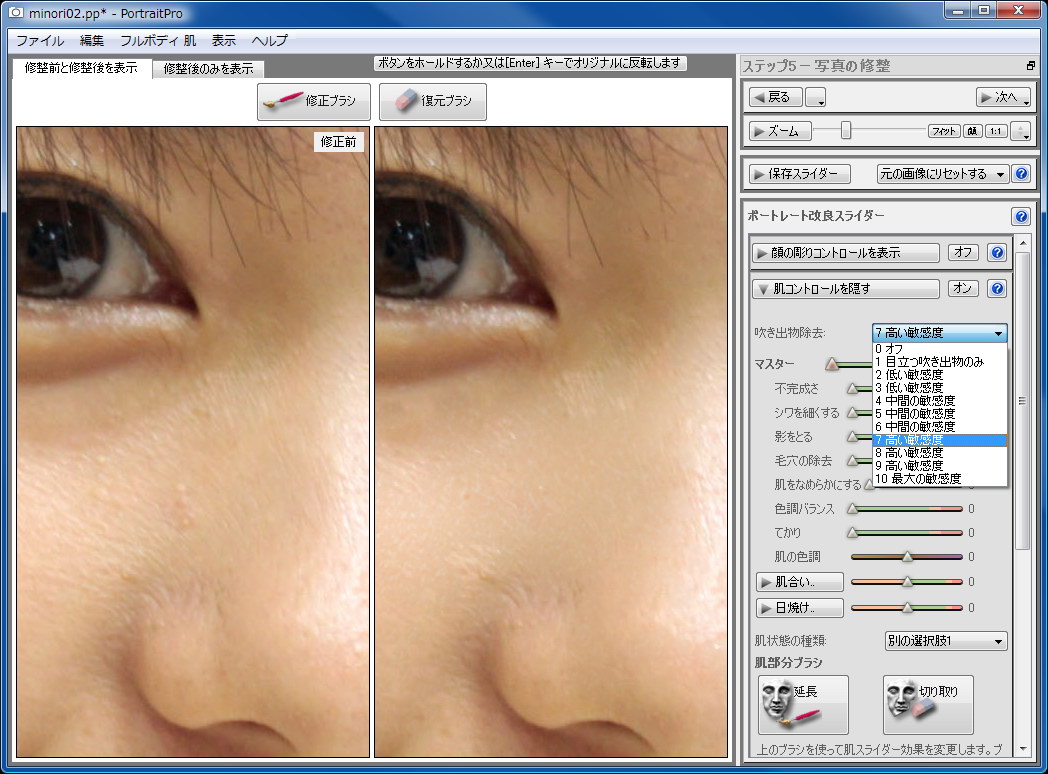Choose 10 最大の敏感度 option
The image size is (1048, 774).
940,479
